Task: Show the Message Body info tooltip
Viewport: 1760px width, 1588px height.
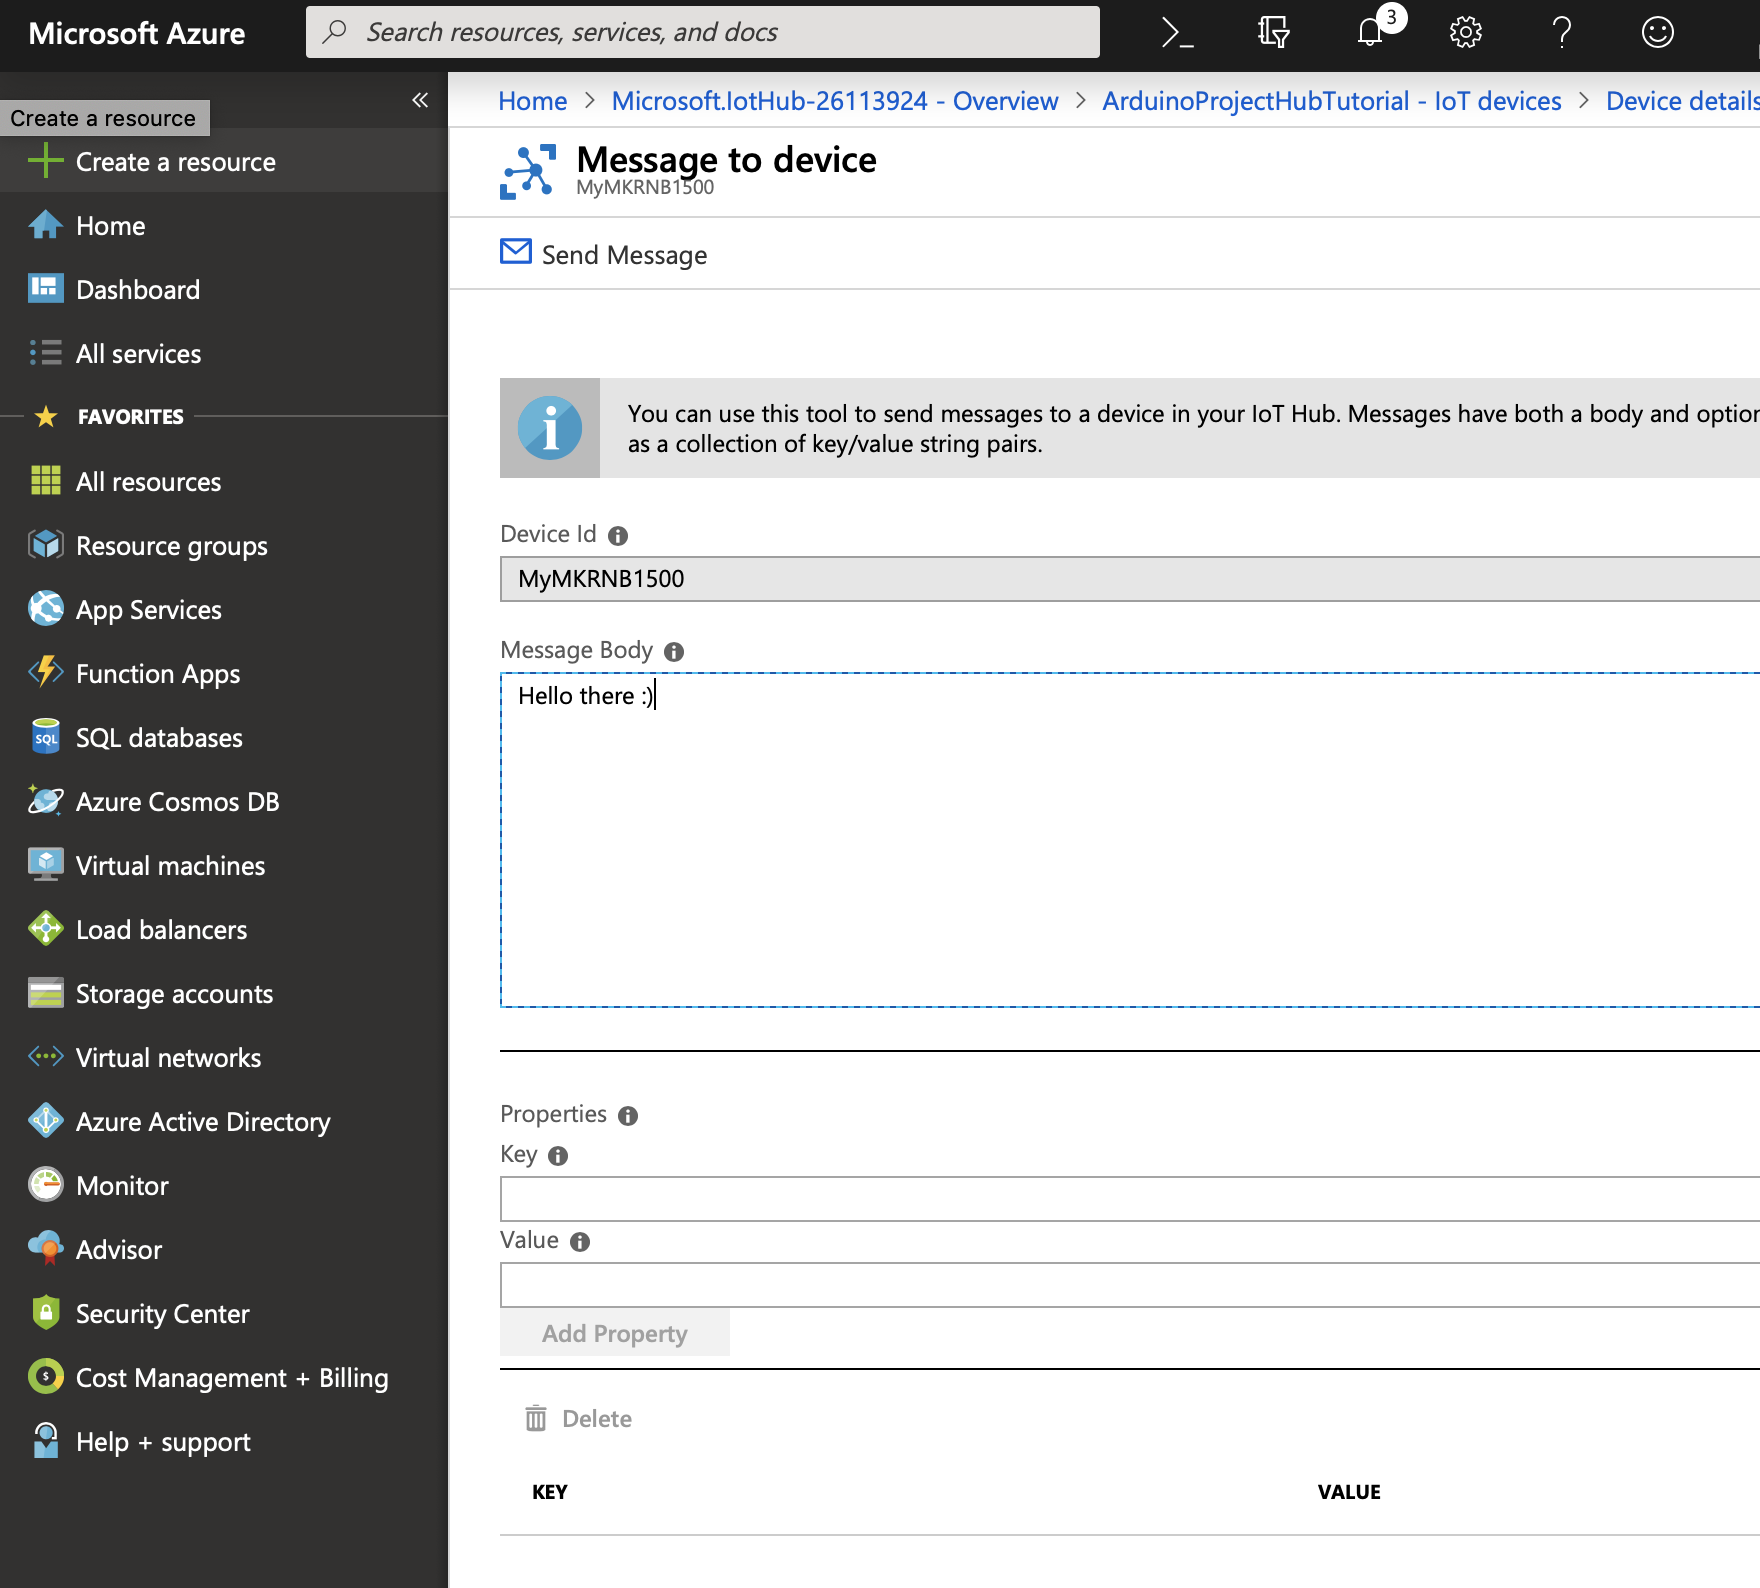Action: click(x=673, y=651)
